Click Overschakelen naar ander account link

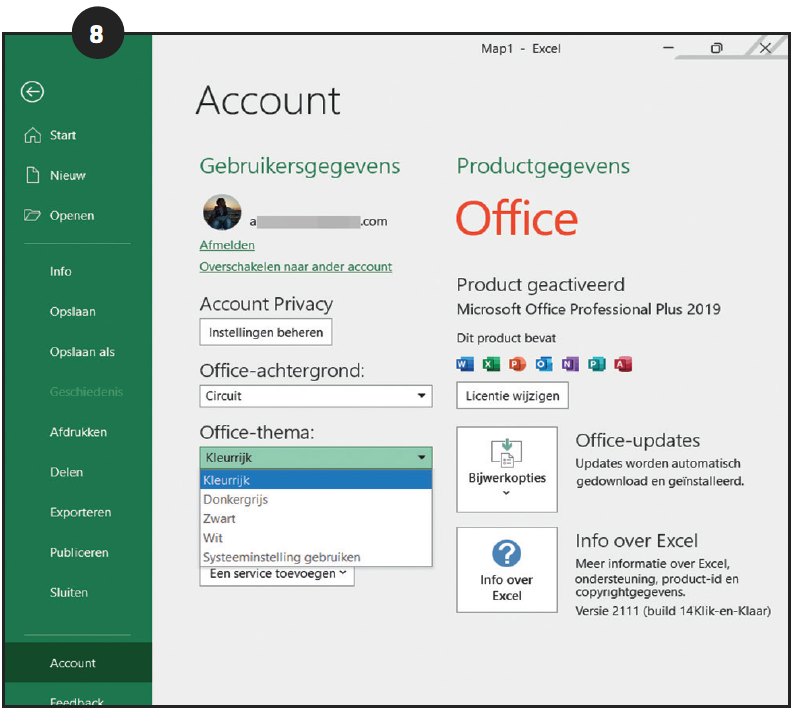pyautogui.click(x=296, y=267)
